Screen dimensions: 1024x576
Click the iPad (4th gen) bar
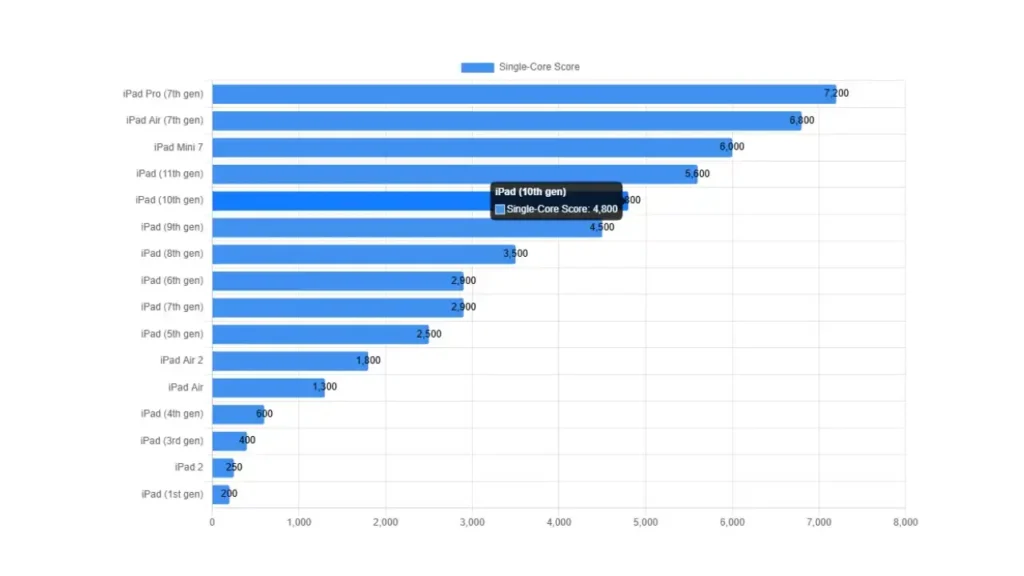238,414
